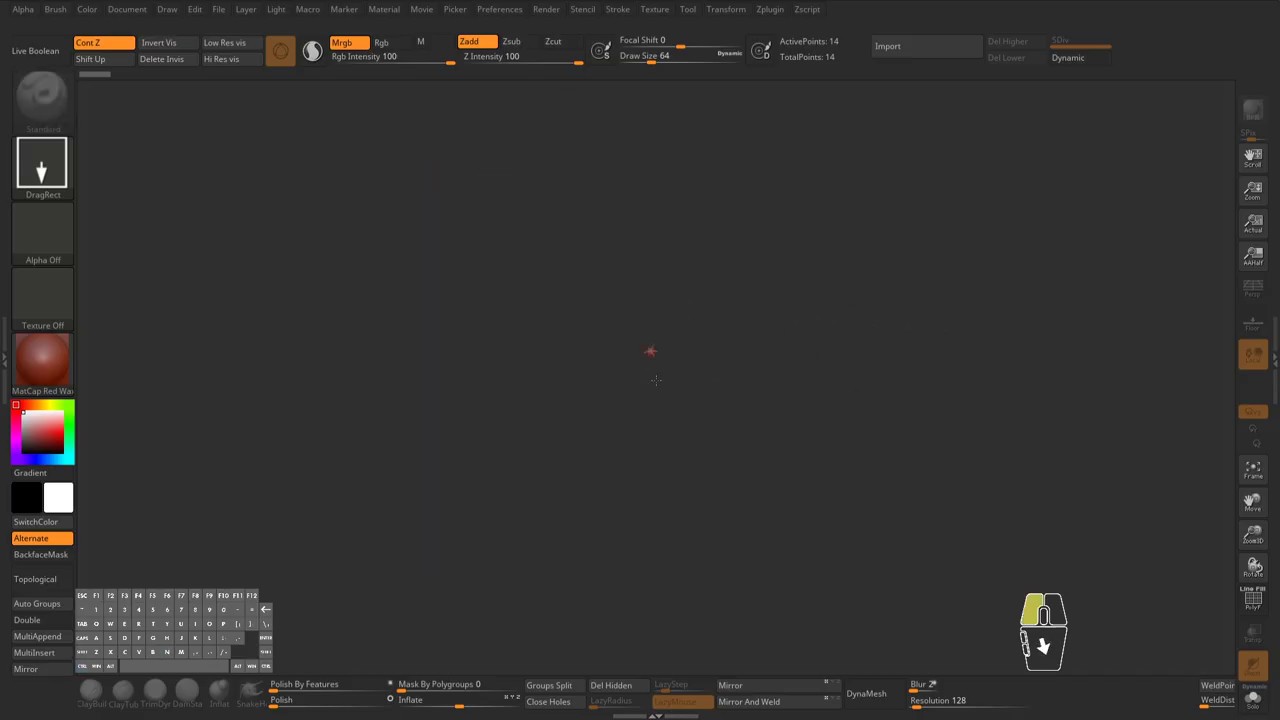The image size is (1280, 720).
Task: Click the Solo mode icon
Action: 1253,699
